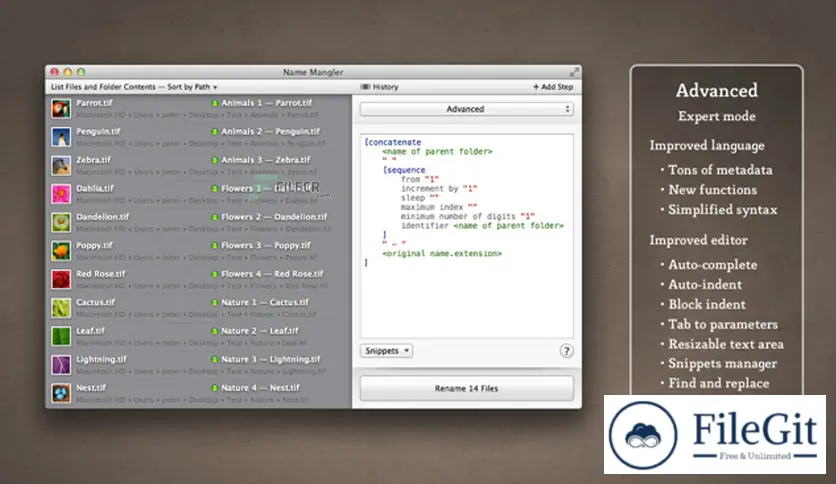This screenshot has width=836, height=484.
Task: Click the FileGit logo
Action: click(715, 434)
